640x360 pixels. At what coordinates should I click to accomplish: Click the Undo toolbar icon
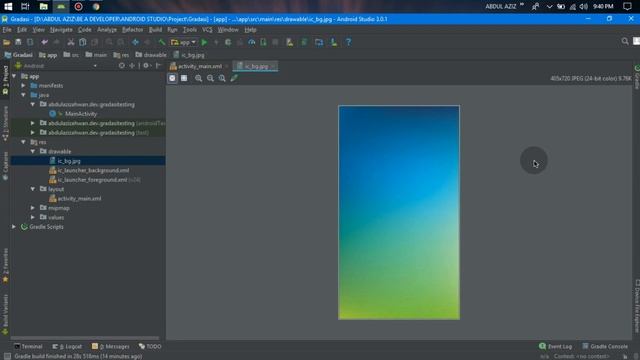44,42
